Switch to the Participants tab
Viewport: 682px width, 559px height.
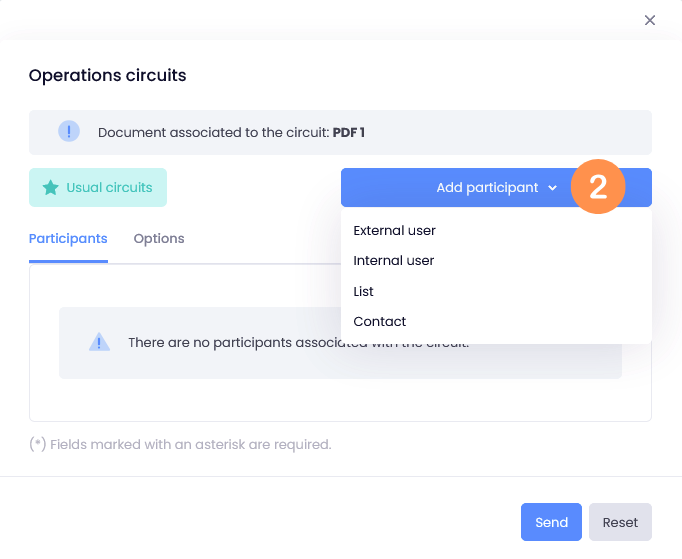click(68, 238)
